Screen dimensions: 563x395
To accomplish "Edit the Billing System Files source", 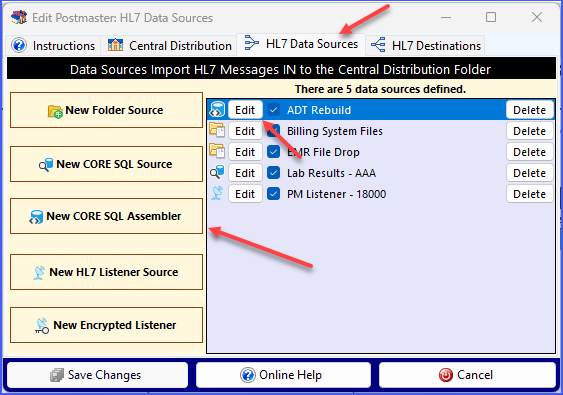I will [245, 131].
